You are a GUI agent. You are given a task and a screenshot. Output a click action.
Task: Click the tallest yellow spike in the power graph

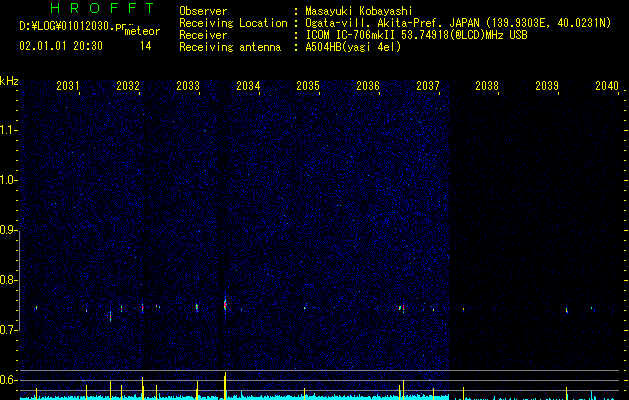click(x=225, y=385)
